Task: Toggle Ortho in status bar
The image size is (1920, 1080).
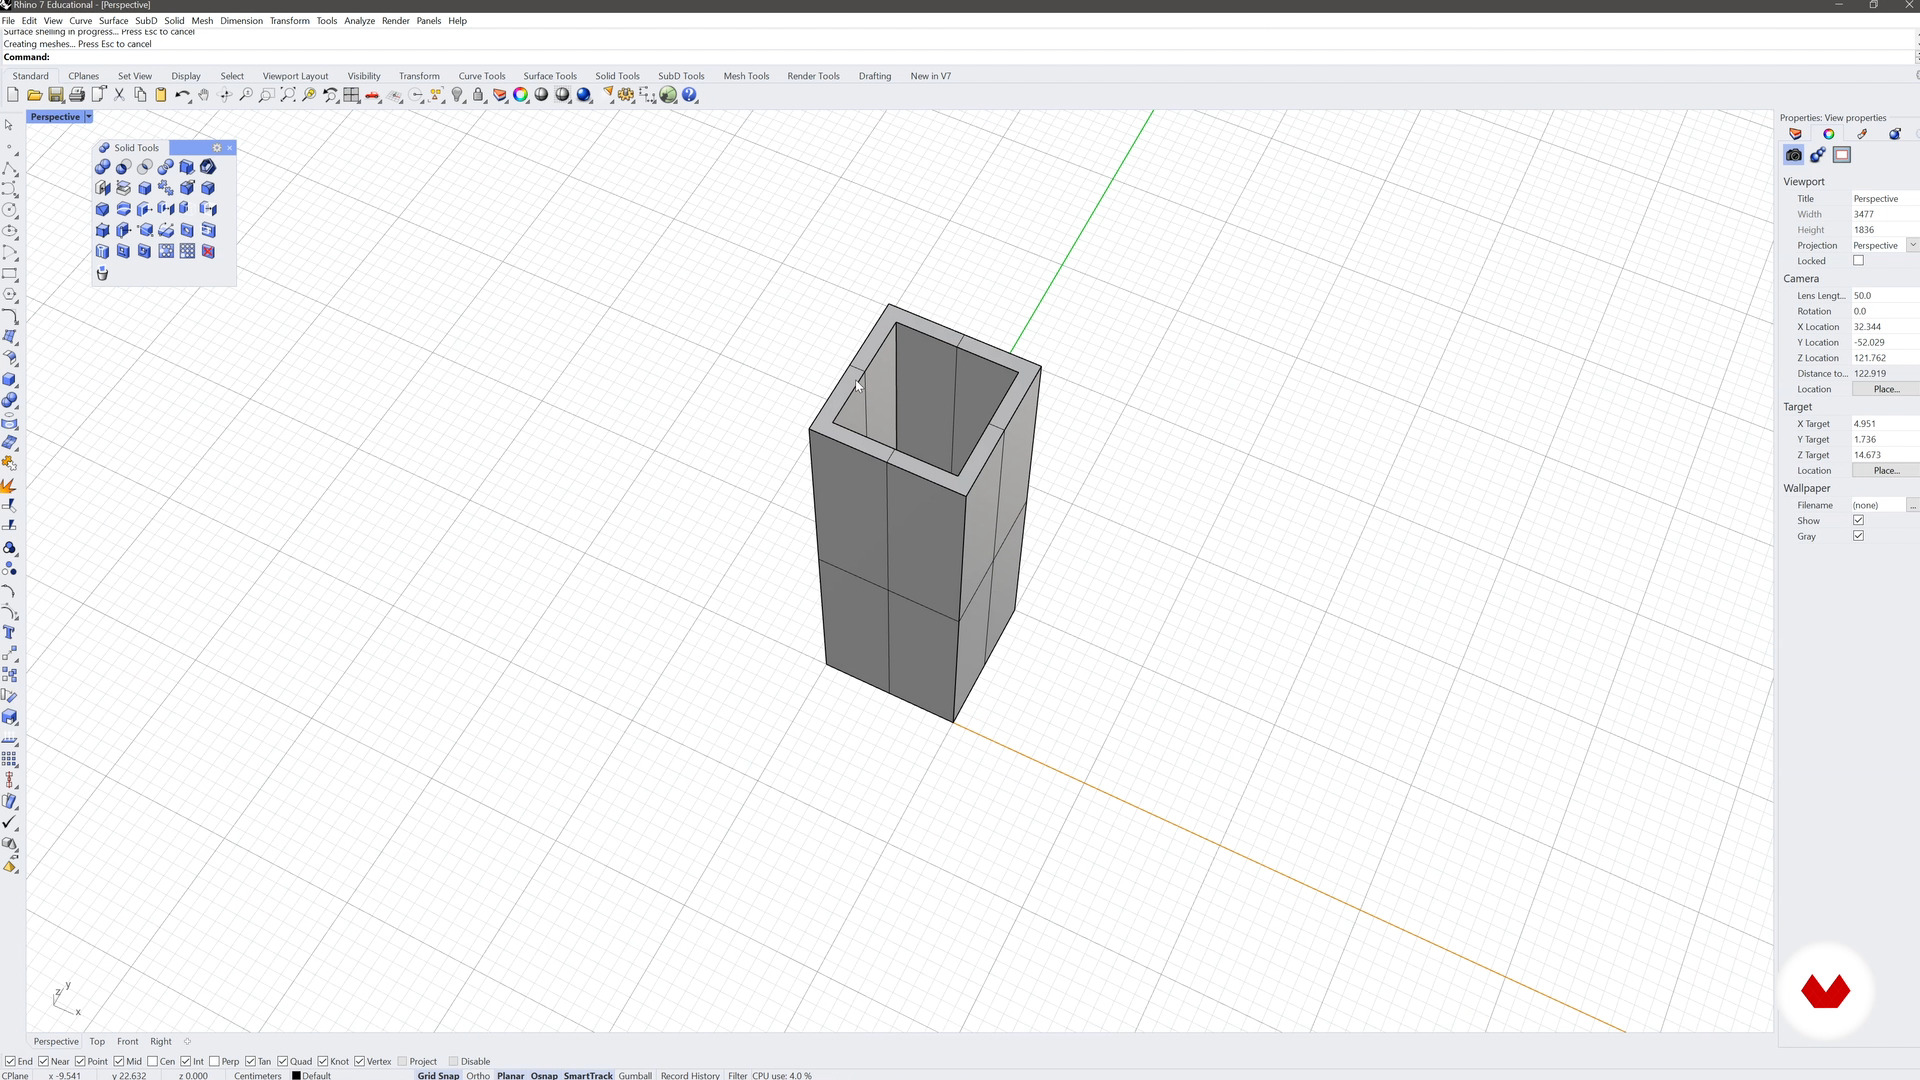Action: pyautogui.click(x=478, y=1075)
